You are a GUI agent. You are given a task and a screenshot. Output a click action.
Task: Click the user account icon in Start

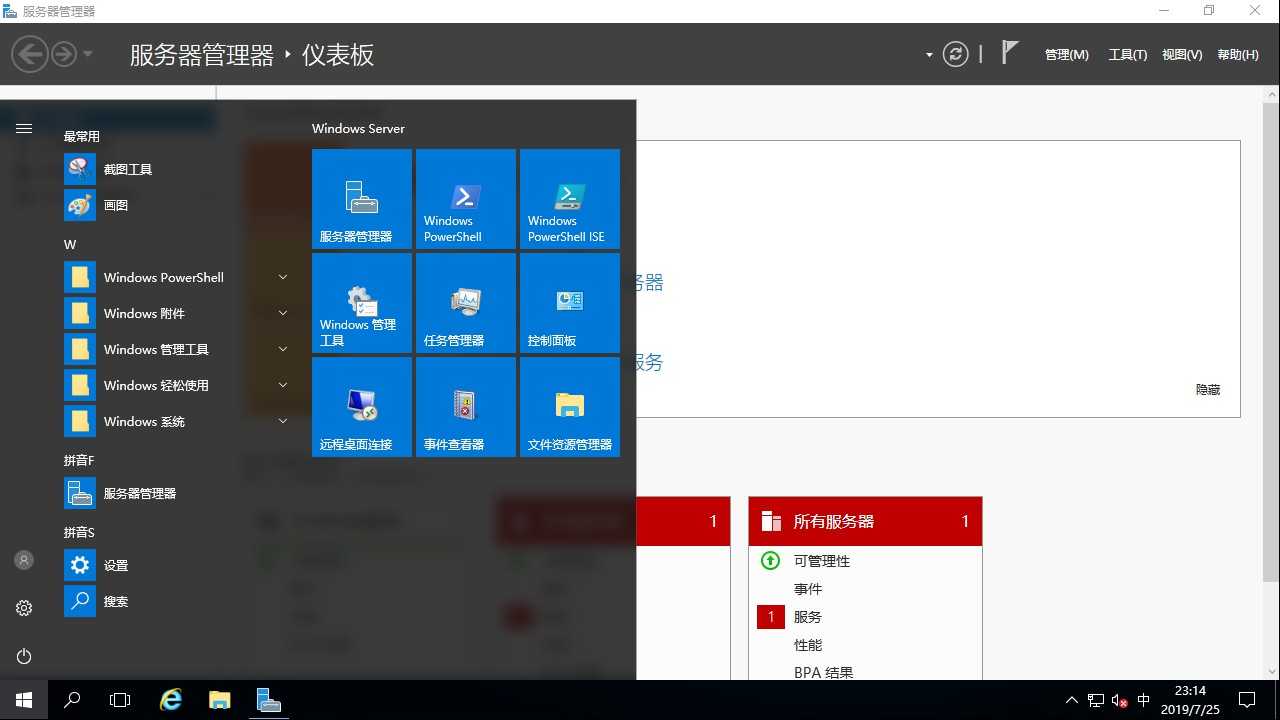click(24, 560)
